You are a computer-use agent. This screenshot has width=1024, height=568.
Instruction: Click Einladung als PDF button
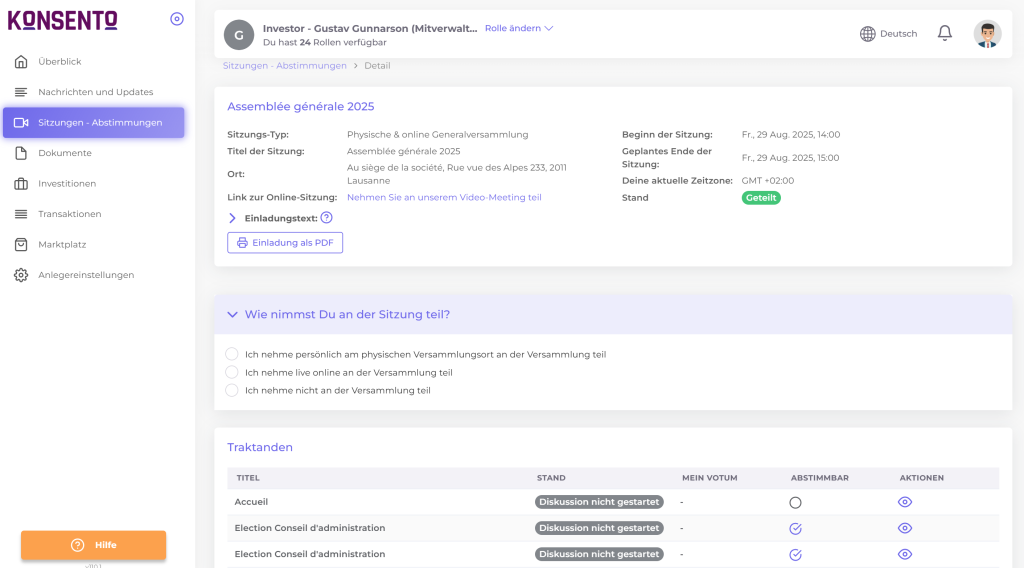coord(285,243)
